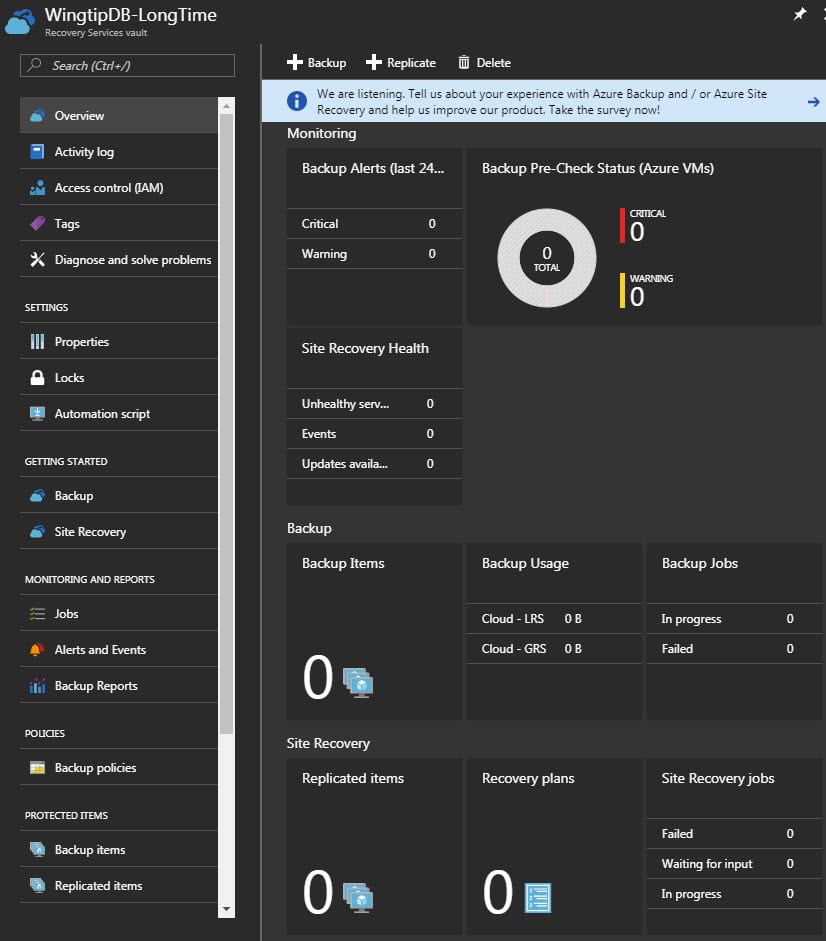Click the sidebar scrollbar down arrow
The image size is (826, 941).
coord(226,909)
